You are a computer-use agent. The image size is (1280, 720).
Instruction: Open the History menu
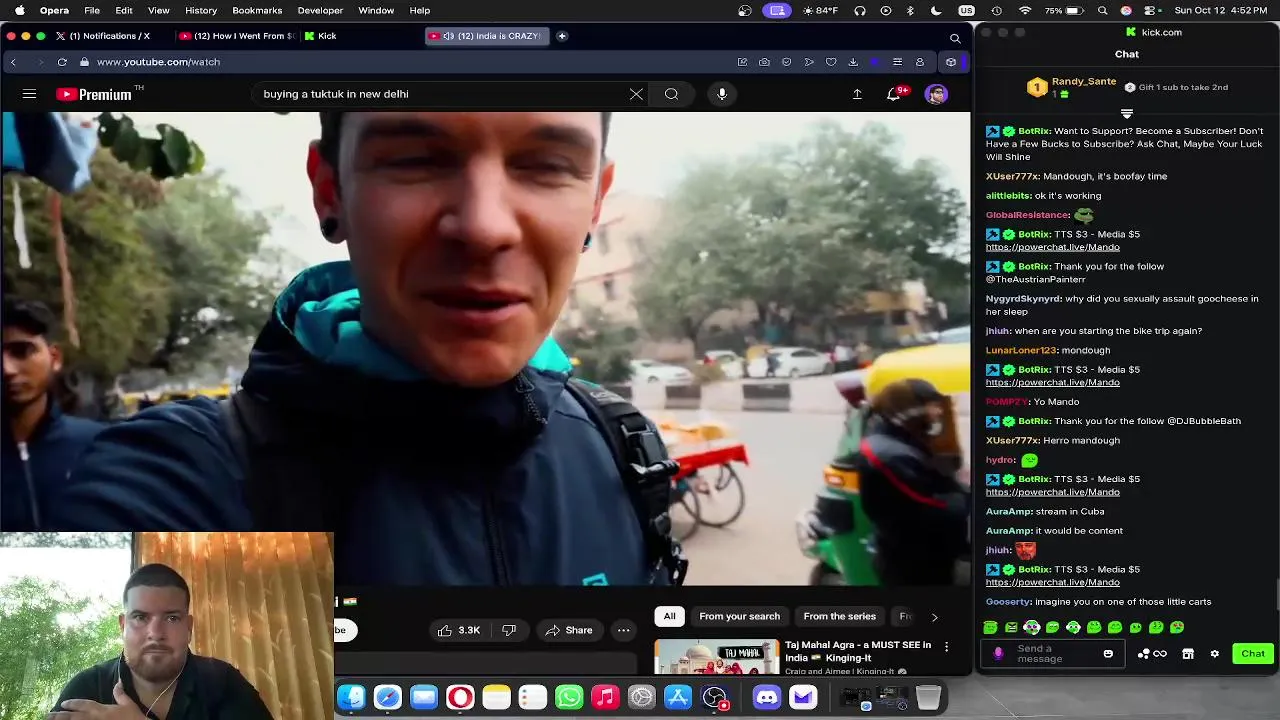pyautogui.click(x=201, y=10)
